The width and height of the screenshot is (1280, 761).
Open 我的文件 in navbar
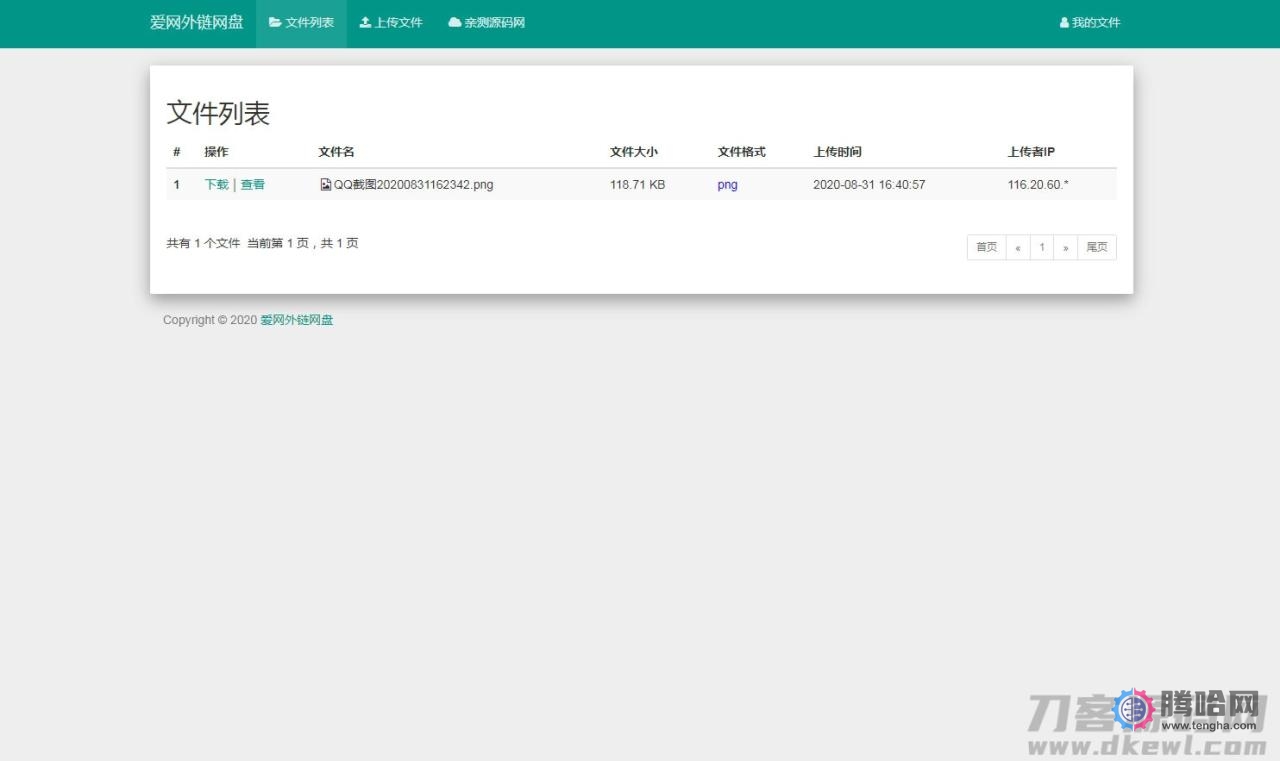point(1090,23)
